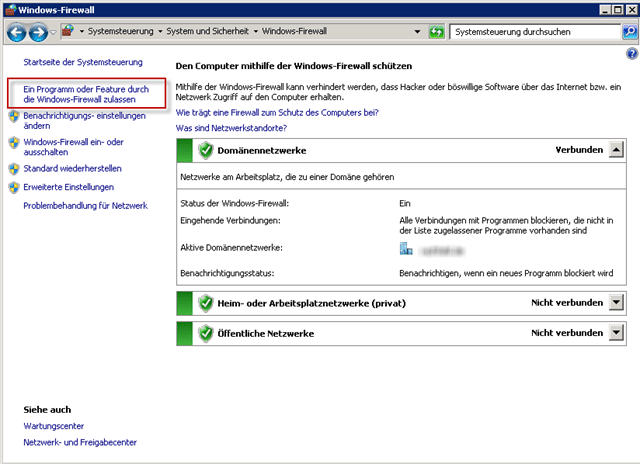
Task: Open Ein Programm oder Feature durch Firewall zulassen
Action: click(86, 94)
